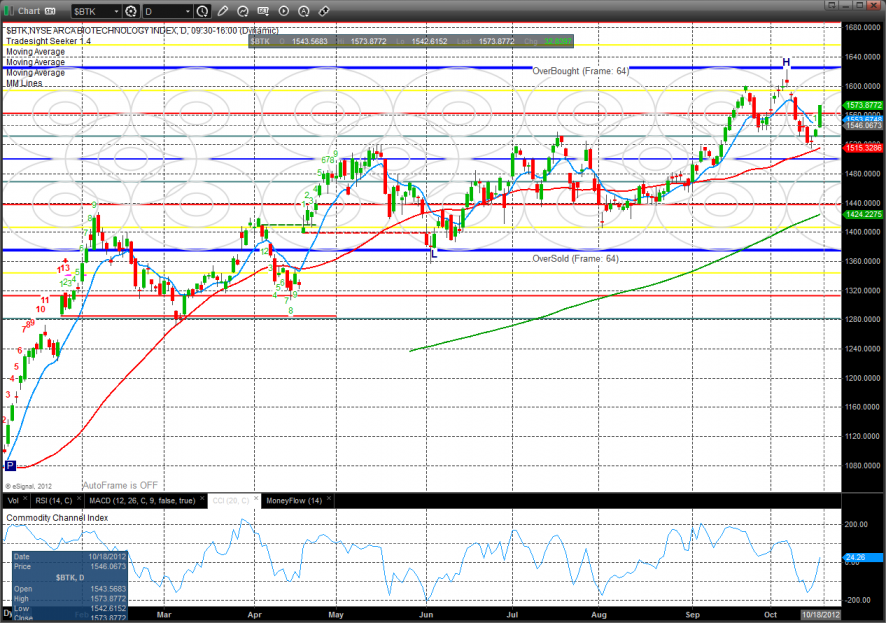Click the eraser-shaped icon at the toolbar end
The height and width of the screenshot is (623, 886).
tap(323, 11)
